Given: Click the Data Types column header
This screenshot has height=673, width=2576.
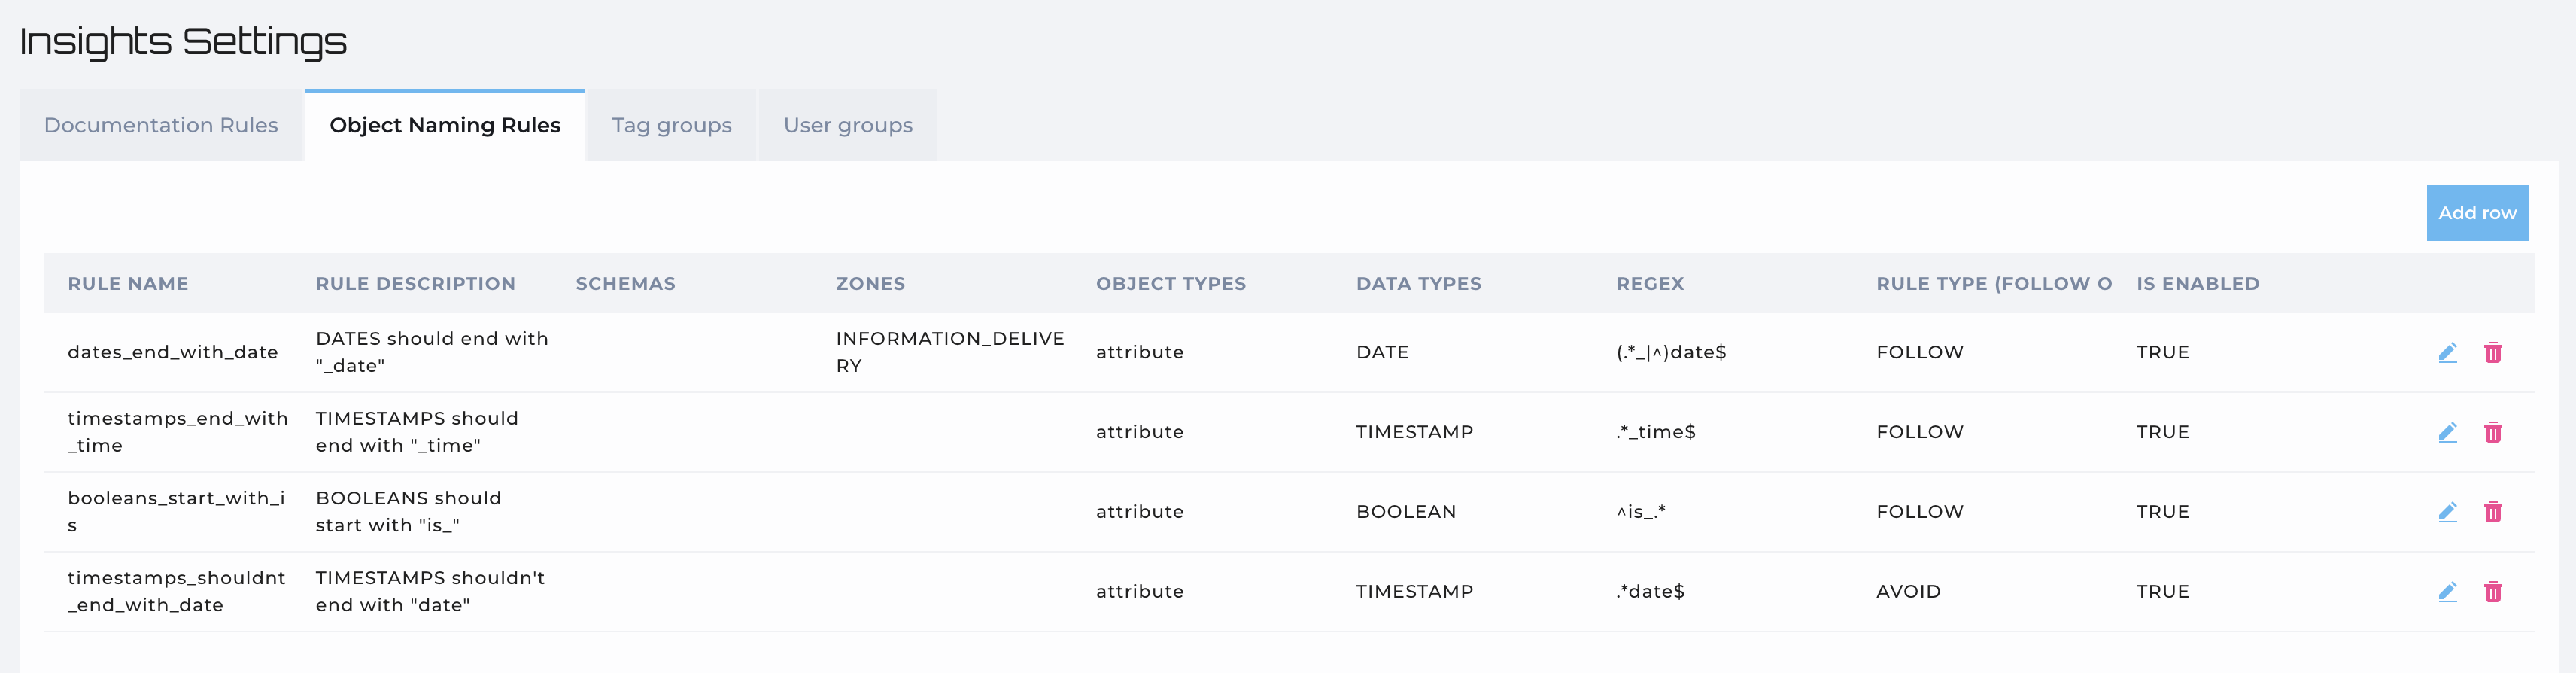Looking at the screenshot, I should coord(1418,284).
